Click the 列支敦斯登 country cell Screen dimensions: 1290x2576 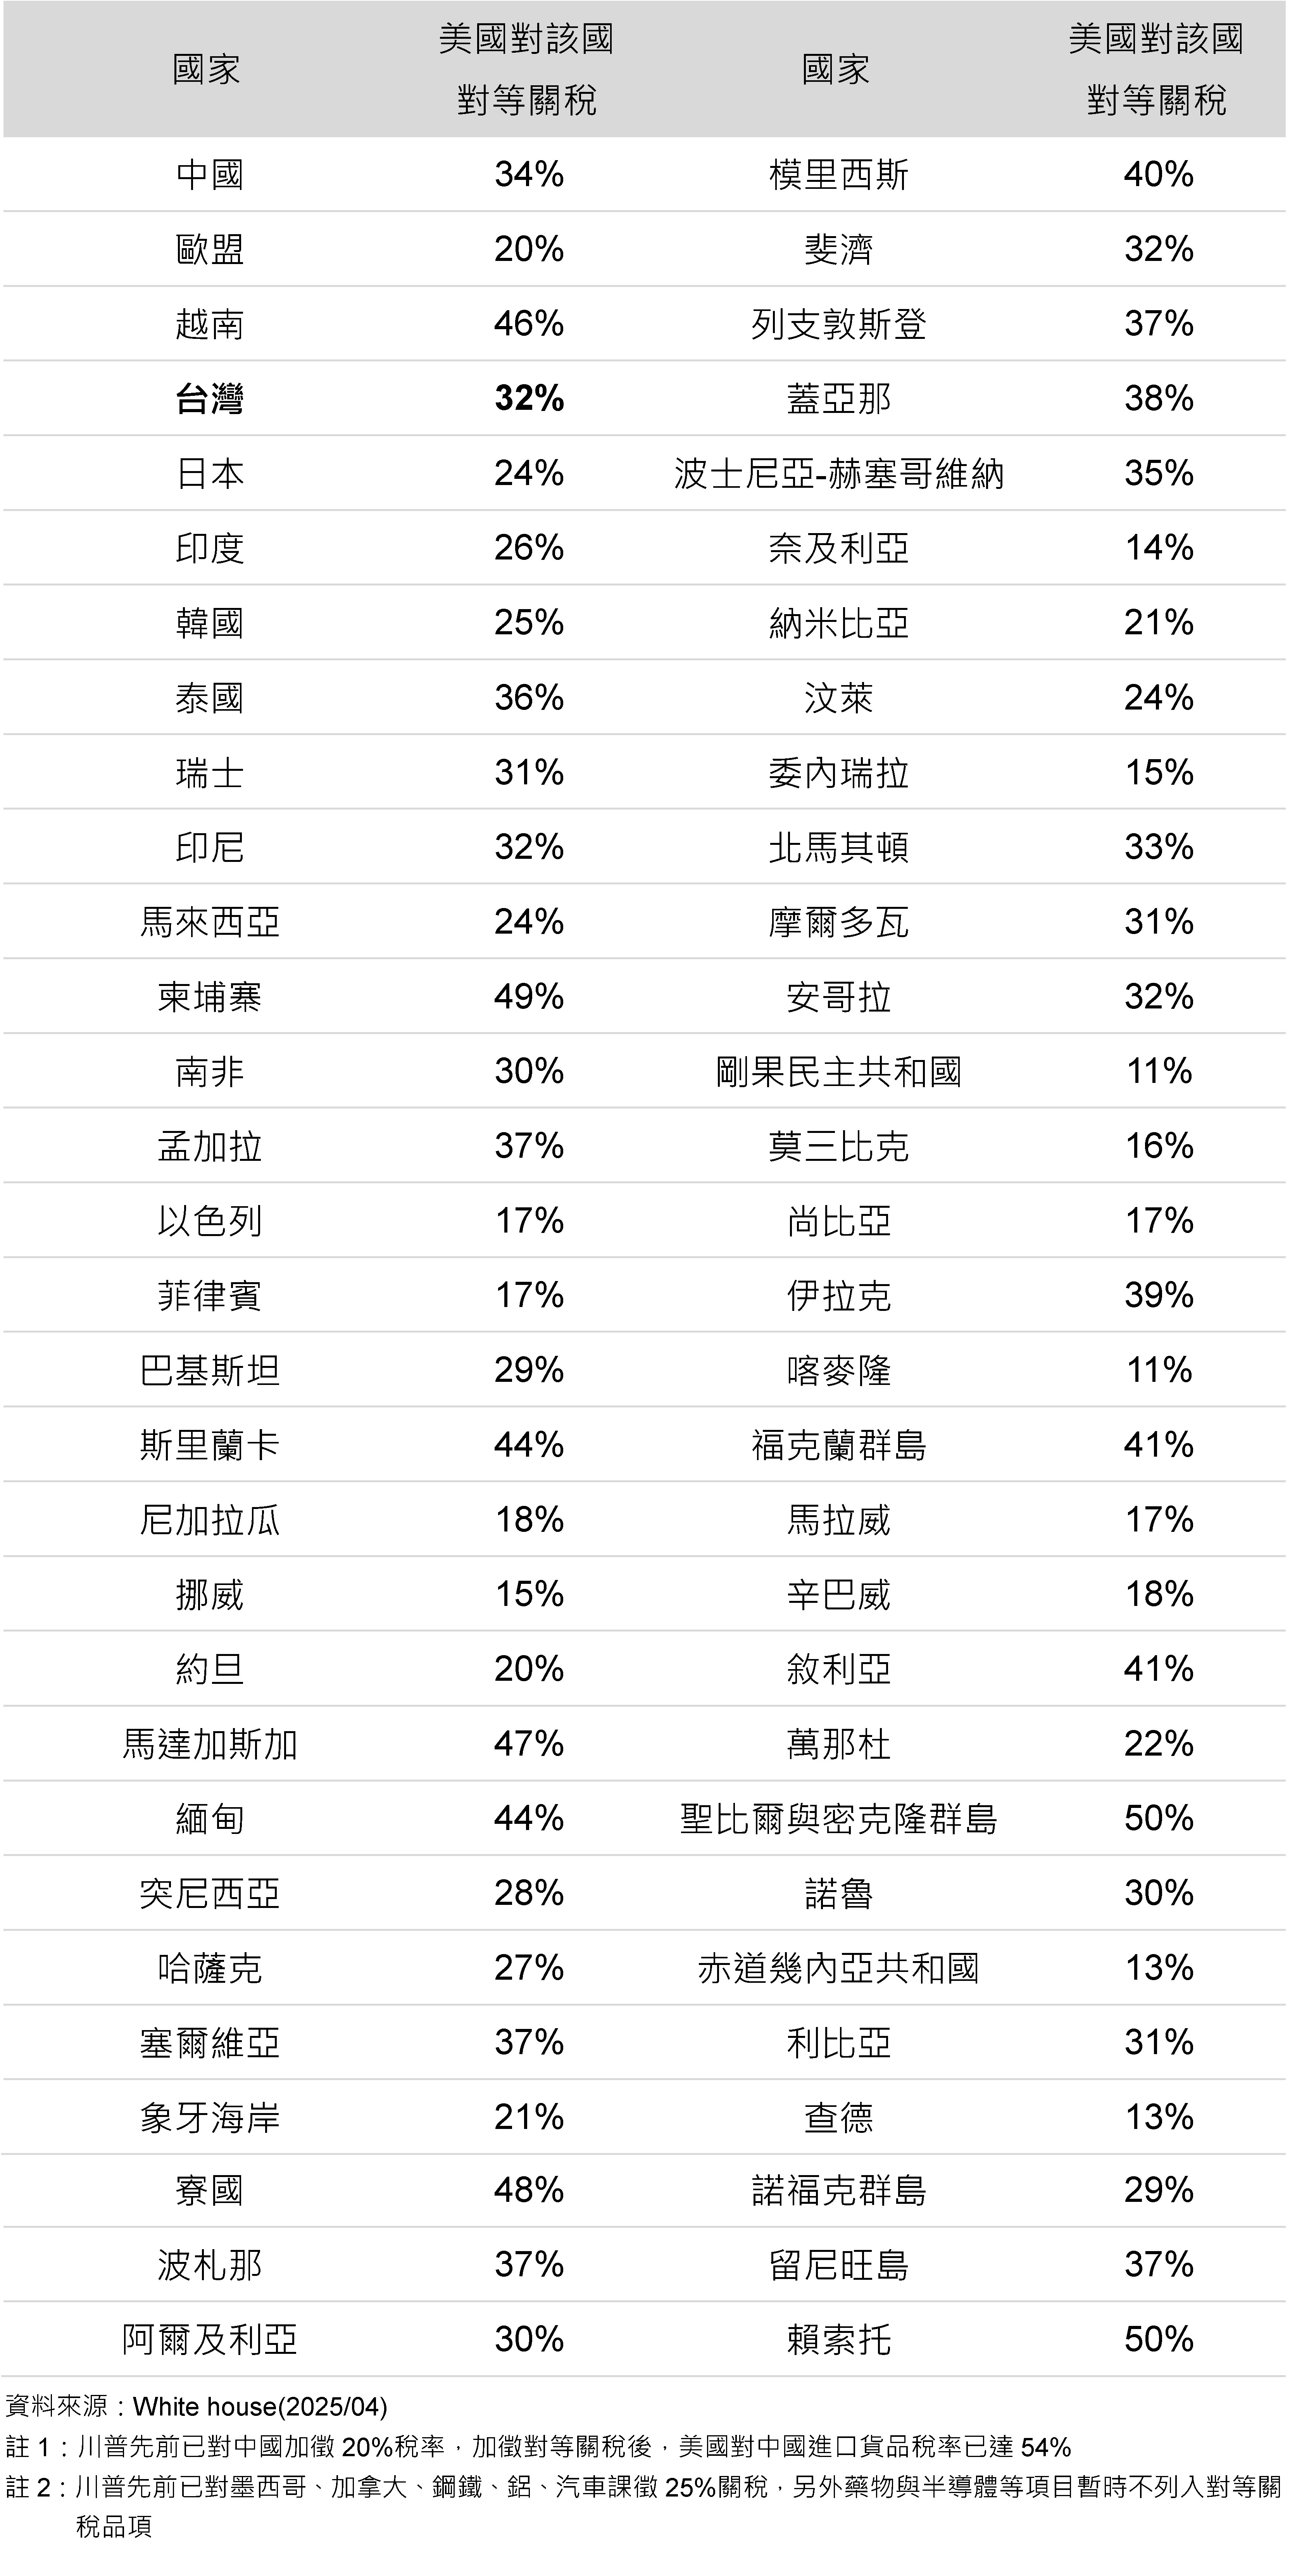[838, 324]
